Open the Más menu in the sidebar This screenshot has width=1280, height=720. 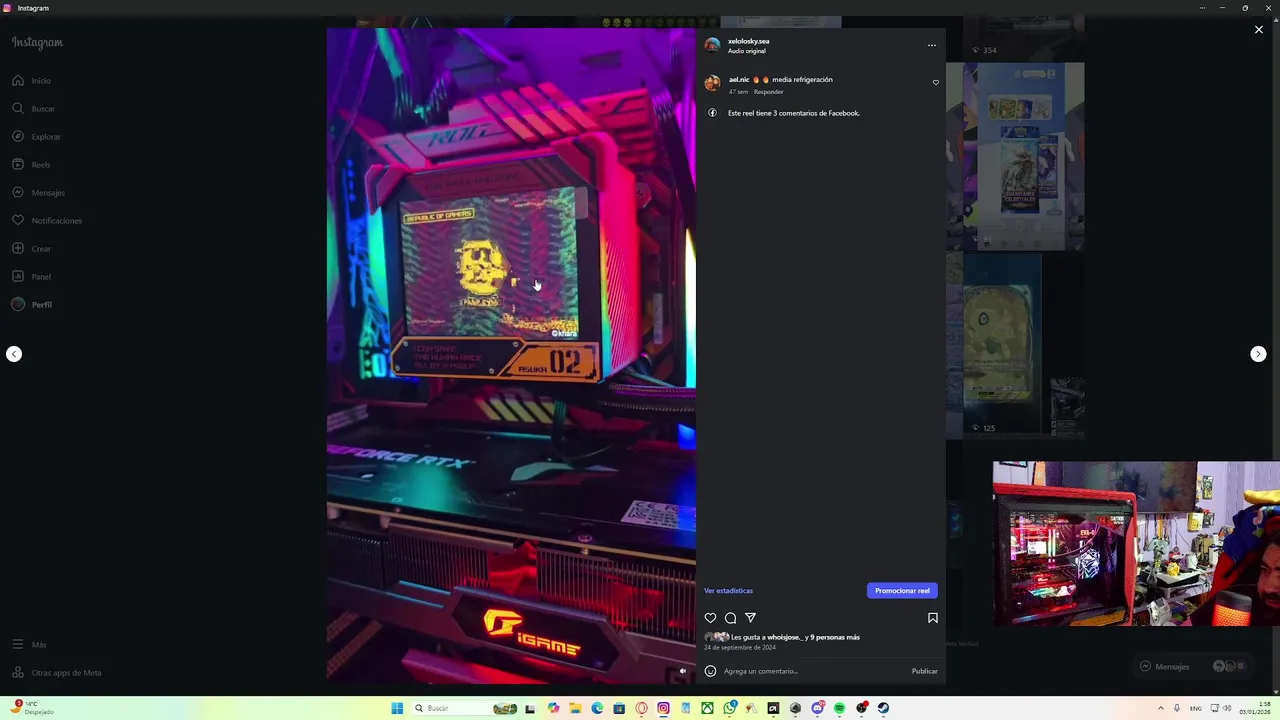click(x=30, y=645)
